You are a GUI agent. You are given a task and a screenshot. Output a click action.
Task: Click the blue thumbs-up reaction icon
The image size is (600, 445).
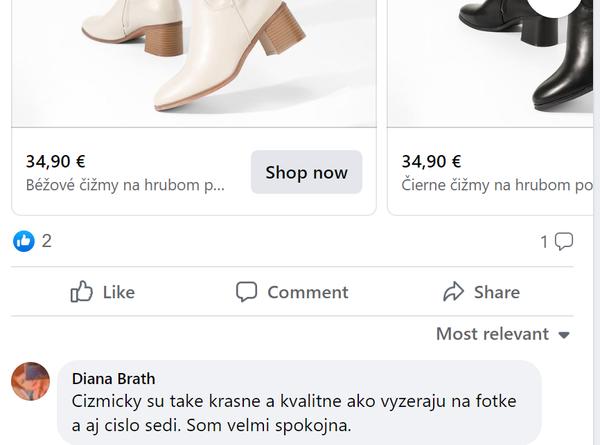coord(24,241)
